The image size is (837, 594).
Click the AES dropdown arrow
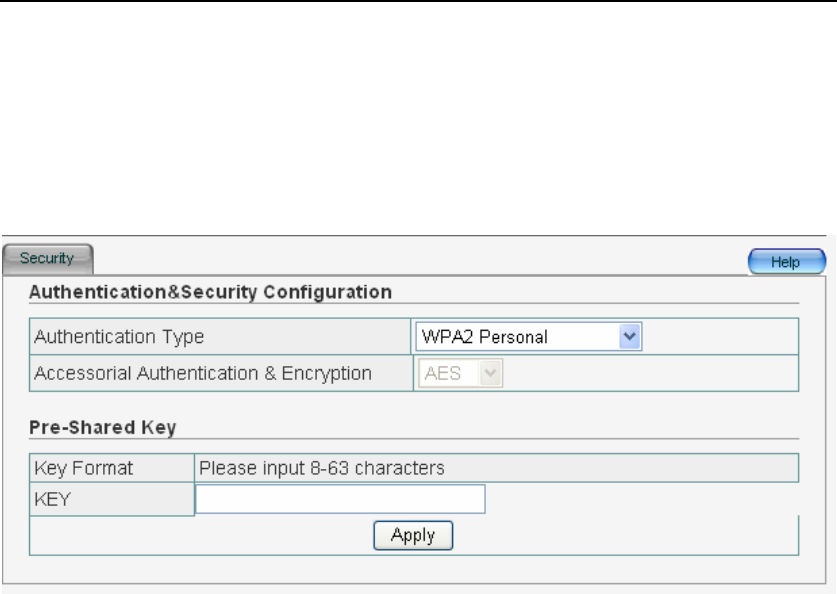pos(490,373)
